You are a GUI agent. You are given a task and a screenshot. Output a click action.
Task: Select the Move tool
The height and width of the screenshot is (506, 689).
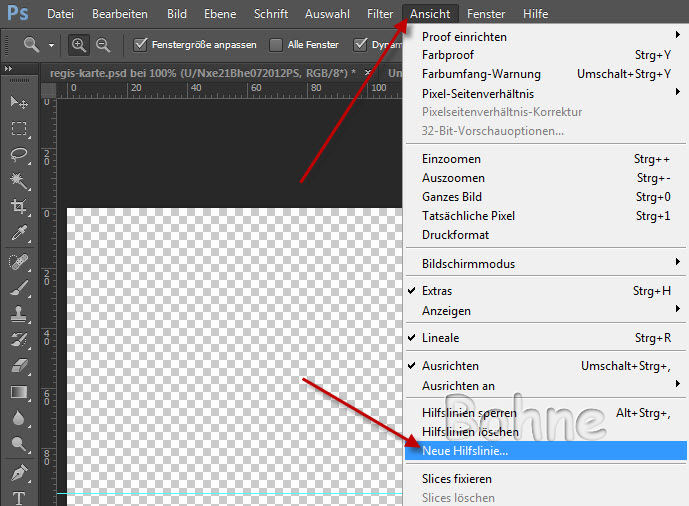[18, 103]
